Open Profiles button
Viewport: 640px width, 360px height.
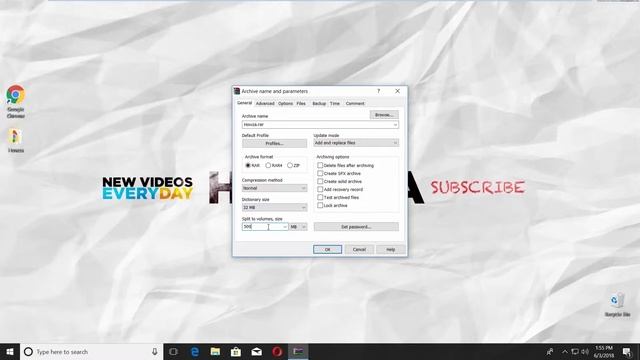[x=274, y=143]
